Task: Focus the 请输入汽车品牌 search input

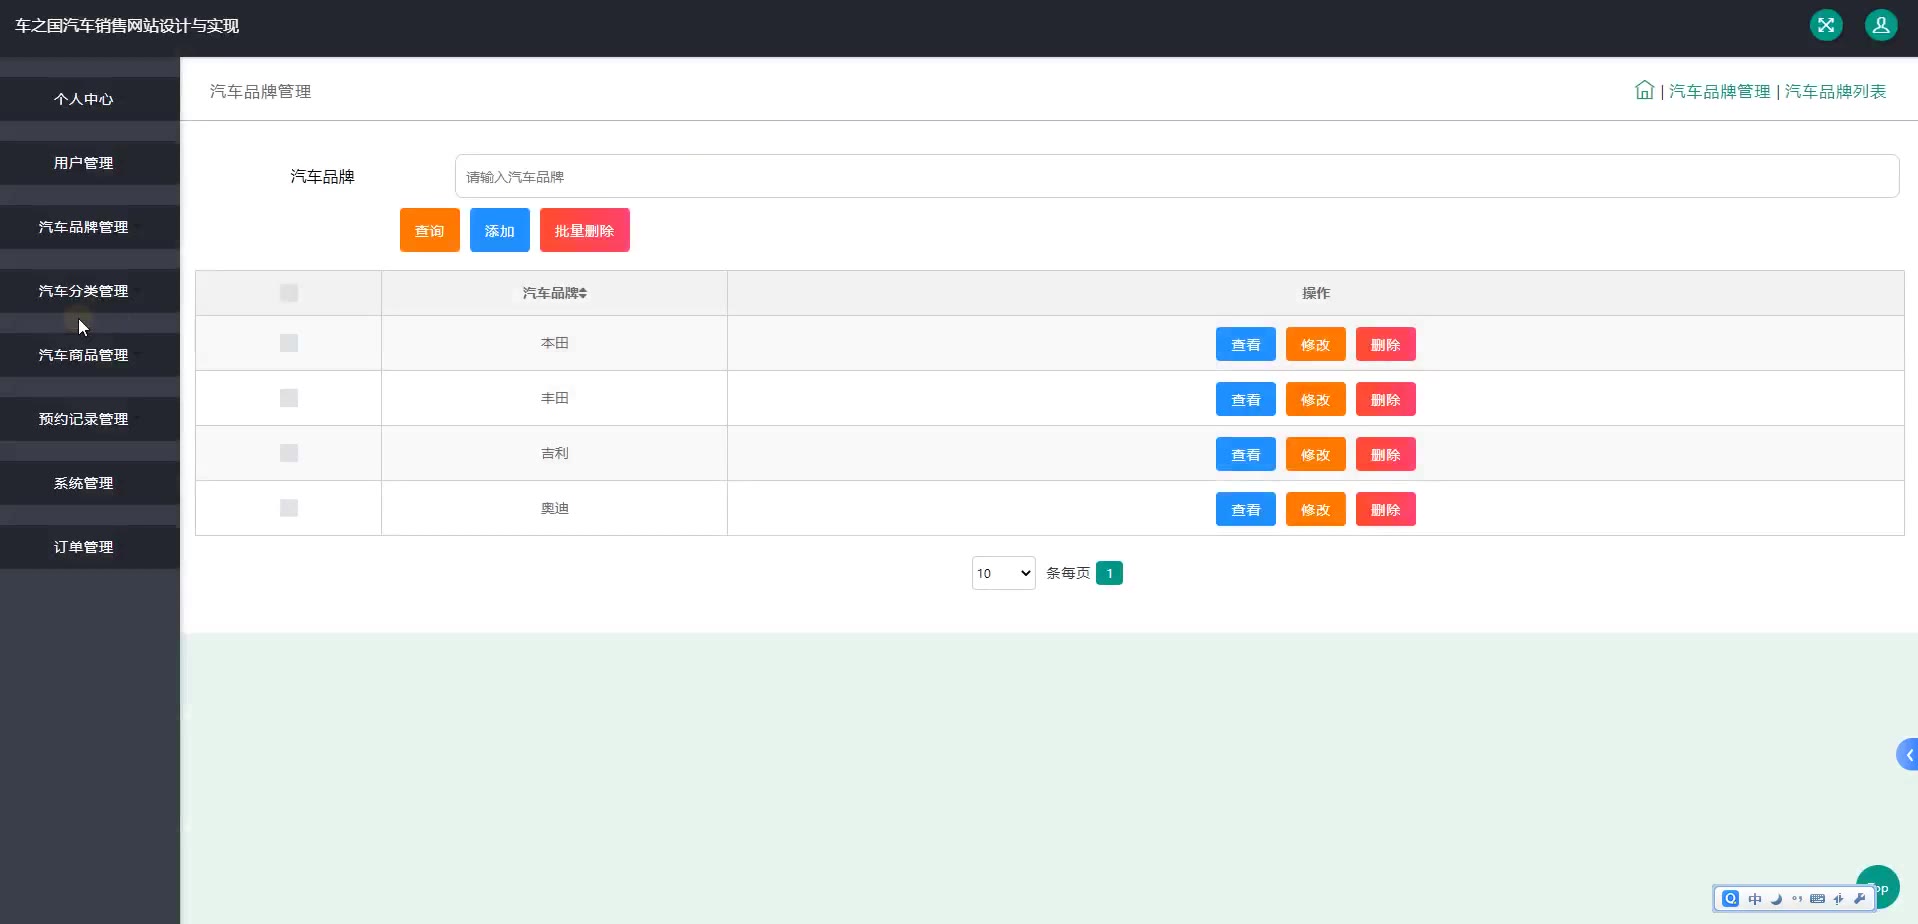Action: point(1177,176)
